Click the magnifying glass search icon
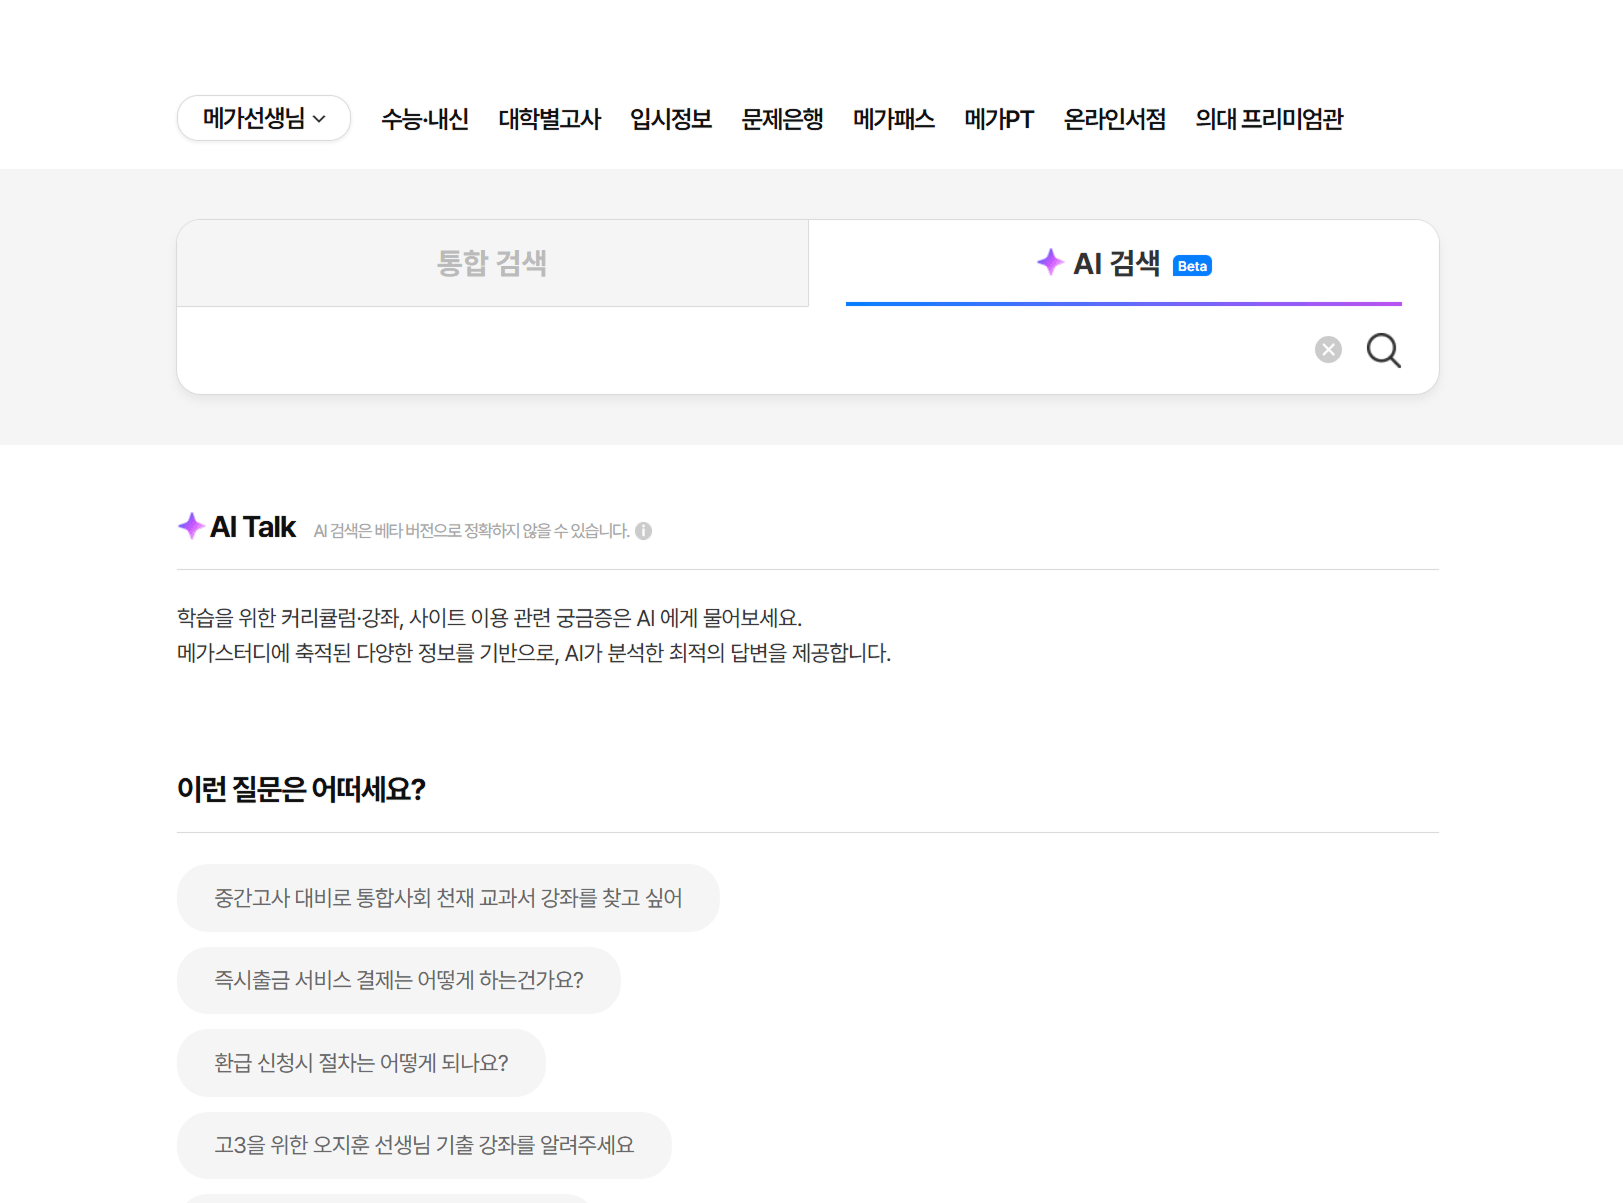Image resolution: width=1623 pixels, height=1203 pixels. coord(1383,350)
